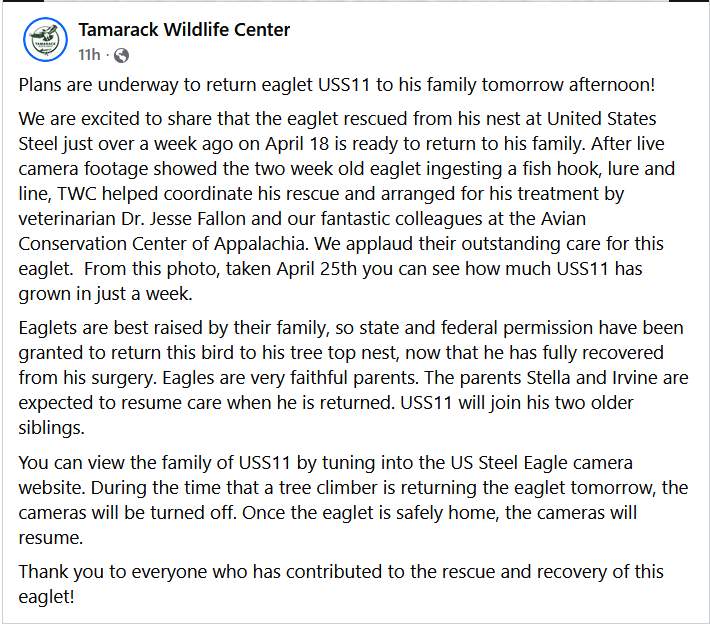Click the sentence beginning 'Plans are underway'
Screen dimensions: 710x632
(x=336, y=85)
